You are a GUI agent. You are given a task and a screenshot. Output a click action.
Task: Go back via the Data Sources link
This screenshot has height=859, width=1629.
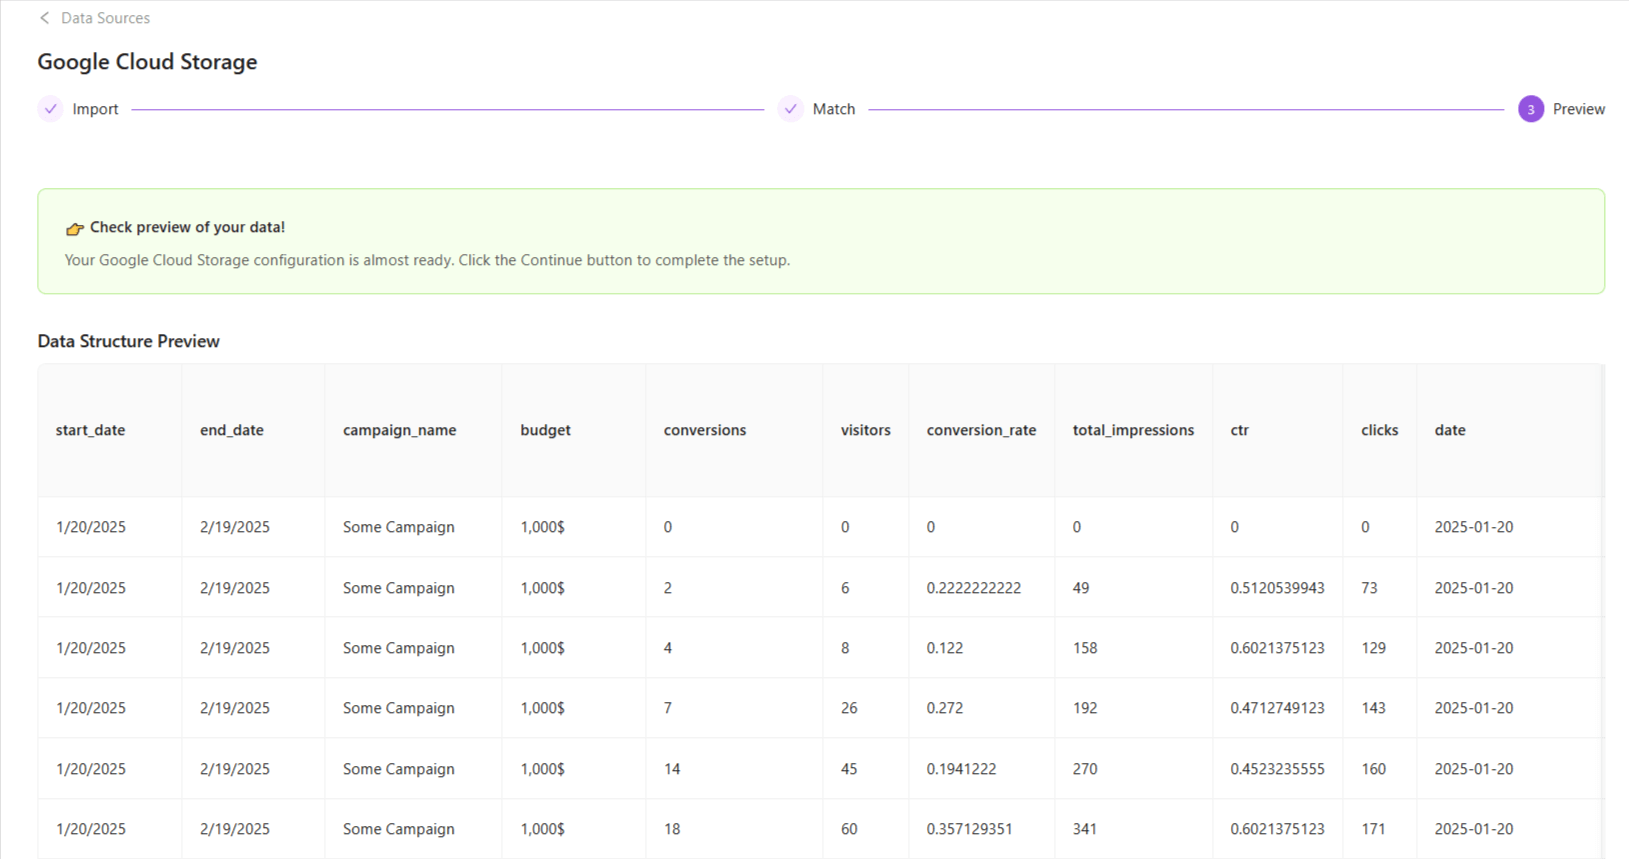[105, 18]
